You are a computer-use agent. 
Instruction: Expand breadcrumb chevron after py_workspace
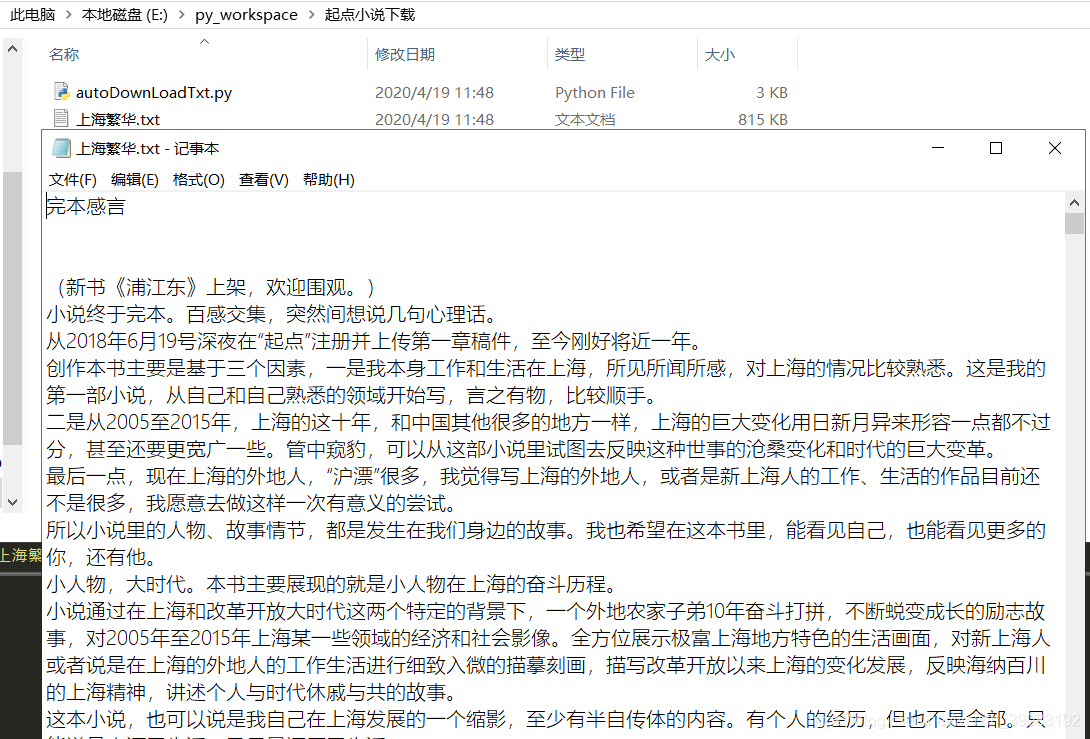(311, 15)
